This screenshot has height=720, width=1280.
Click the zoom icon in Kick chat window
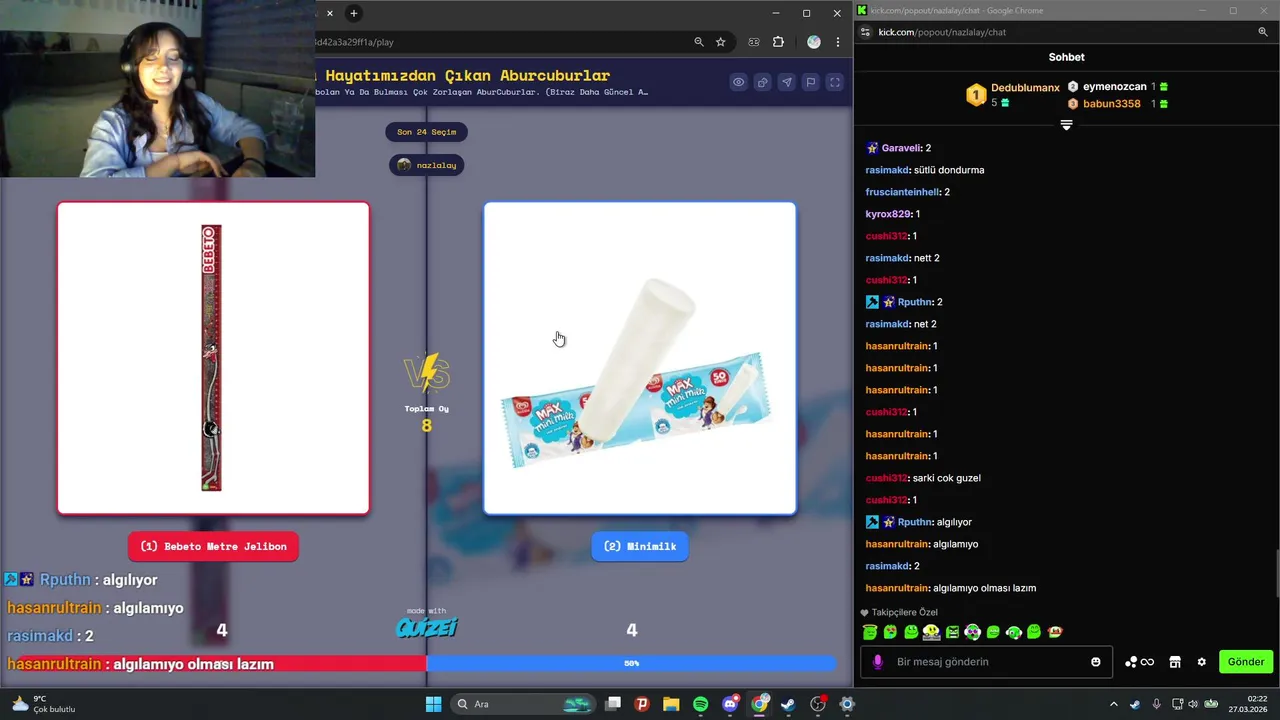pyautogui.click(x=1263, y=32)
